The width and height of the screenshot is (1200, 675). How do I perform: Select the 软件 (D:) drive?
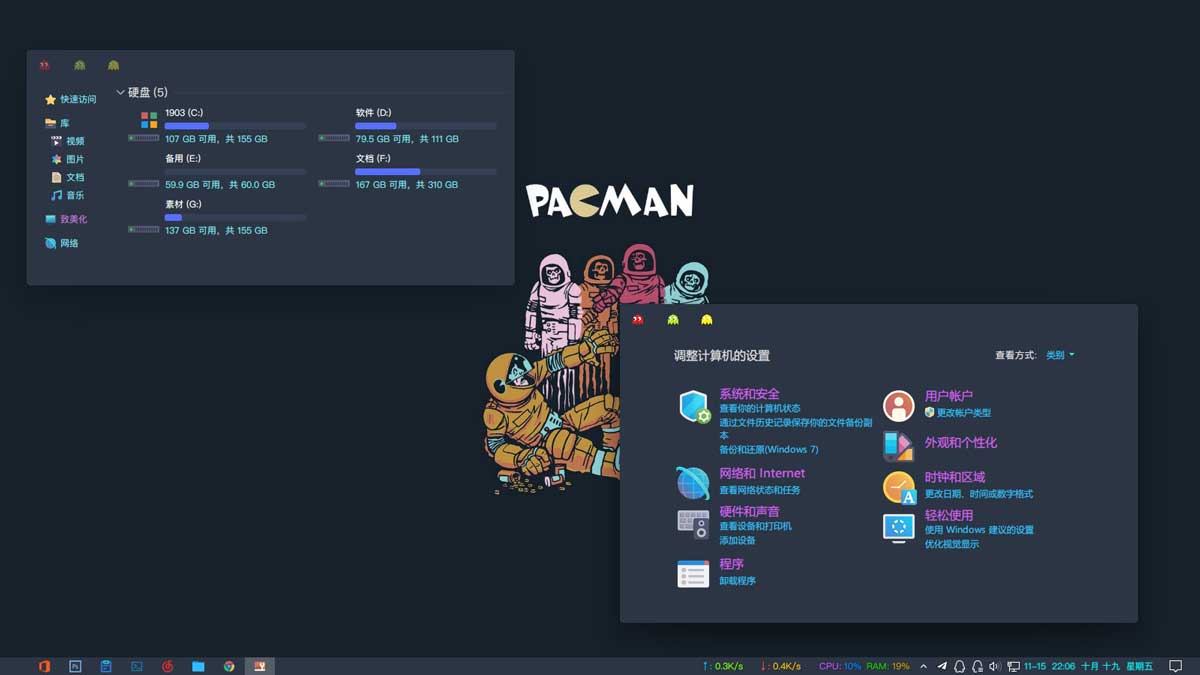coord(407,126)
